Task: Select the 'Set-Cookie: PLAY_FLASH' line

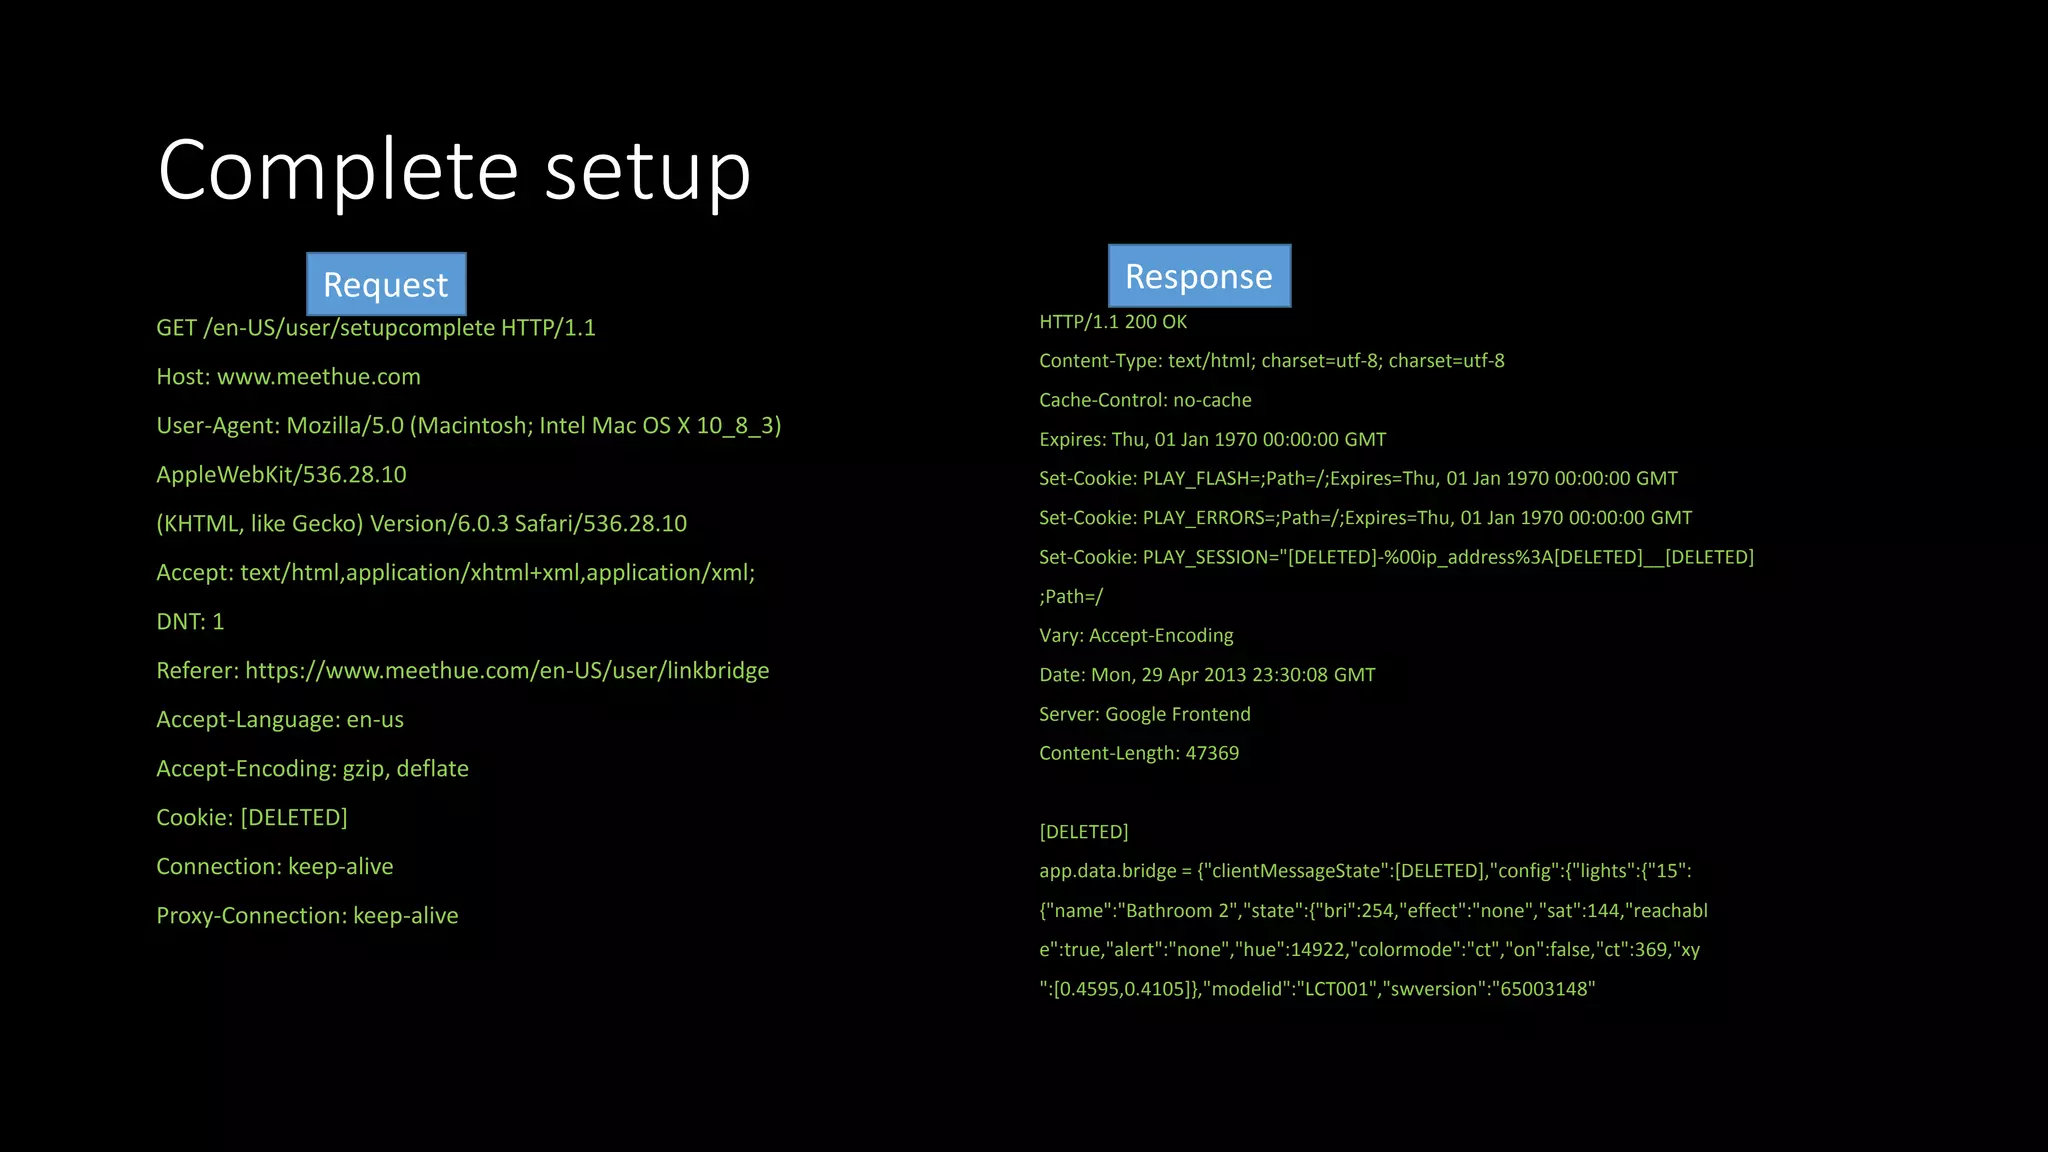Action: coord(1358,479)
